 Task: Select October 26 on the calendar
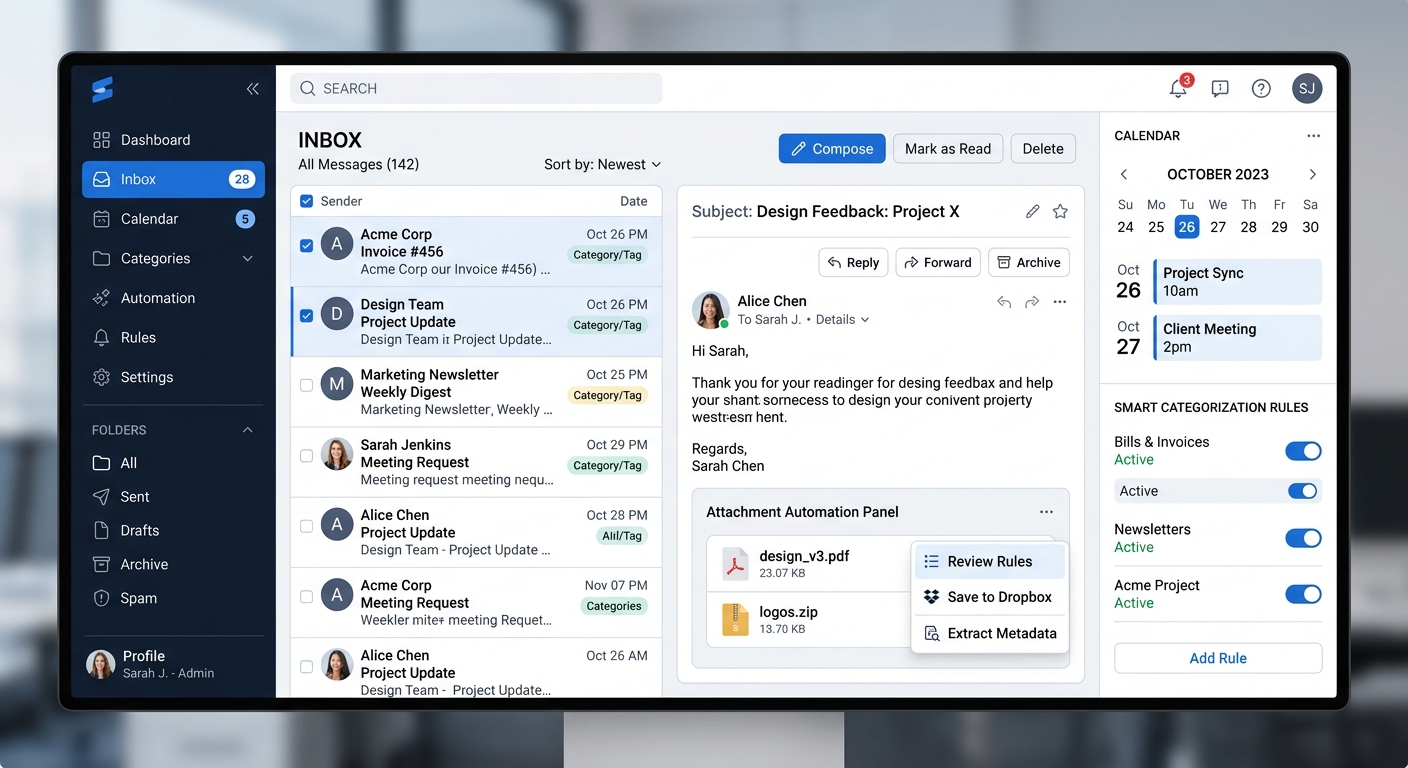pyautogui.click(x=1186, y=227)
